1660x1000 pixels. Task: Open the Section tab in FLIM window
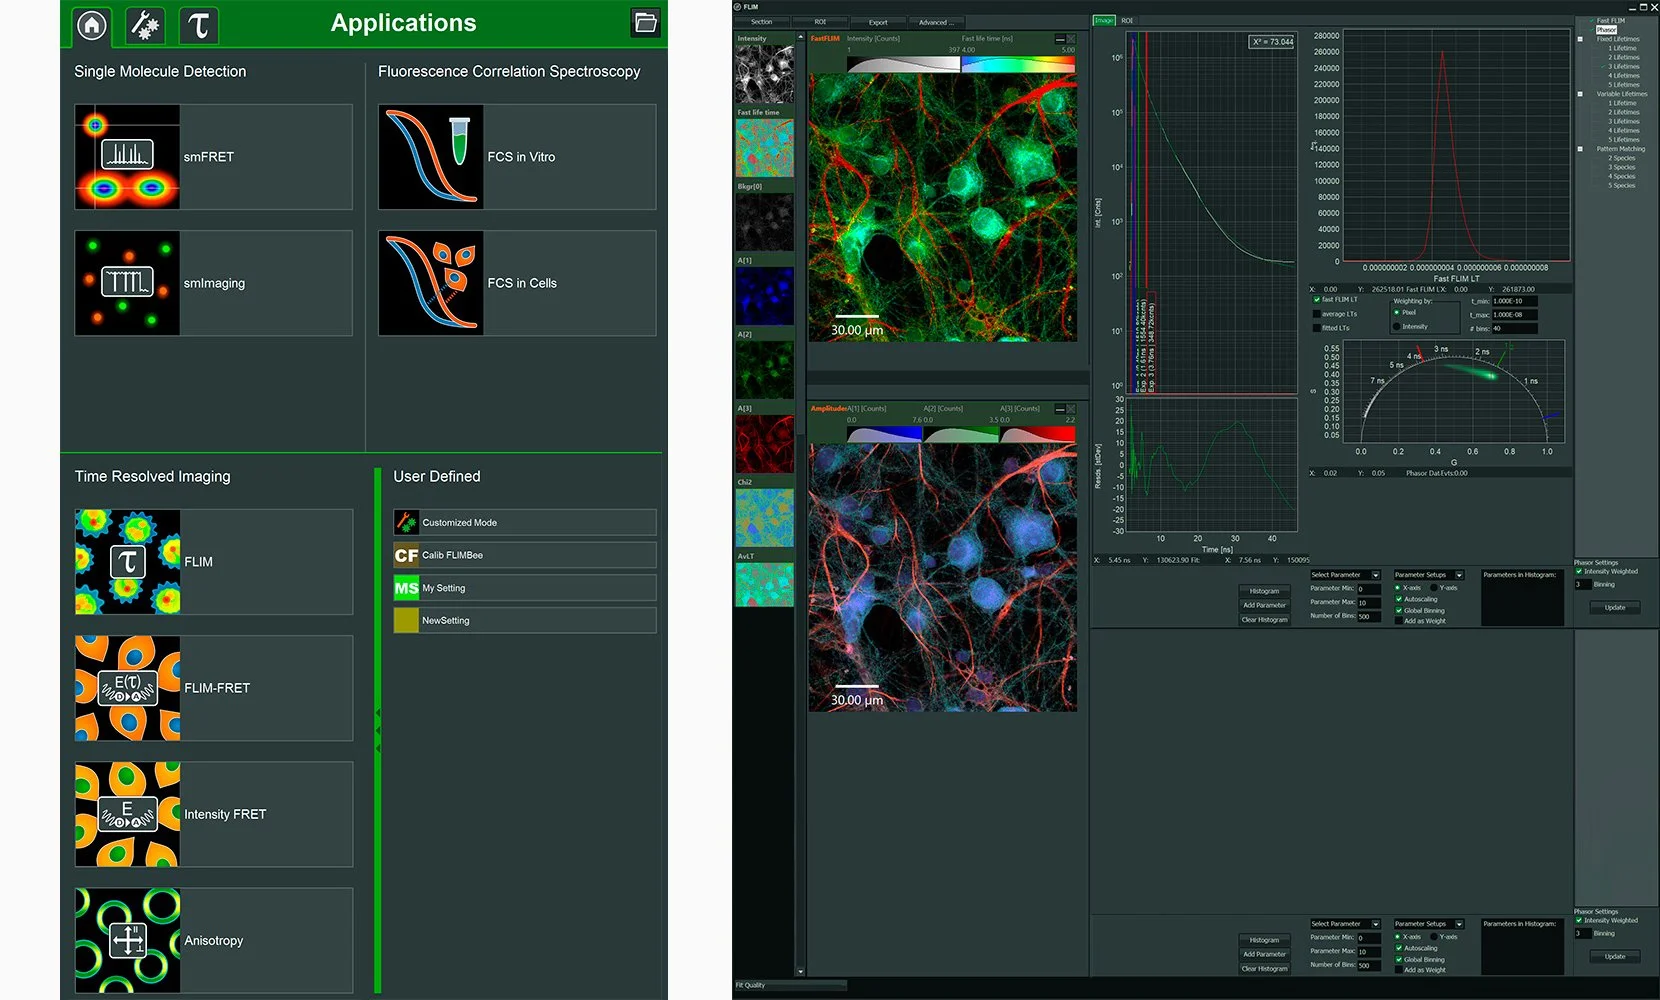click(762, 22)
